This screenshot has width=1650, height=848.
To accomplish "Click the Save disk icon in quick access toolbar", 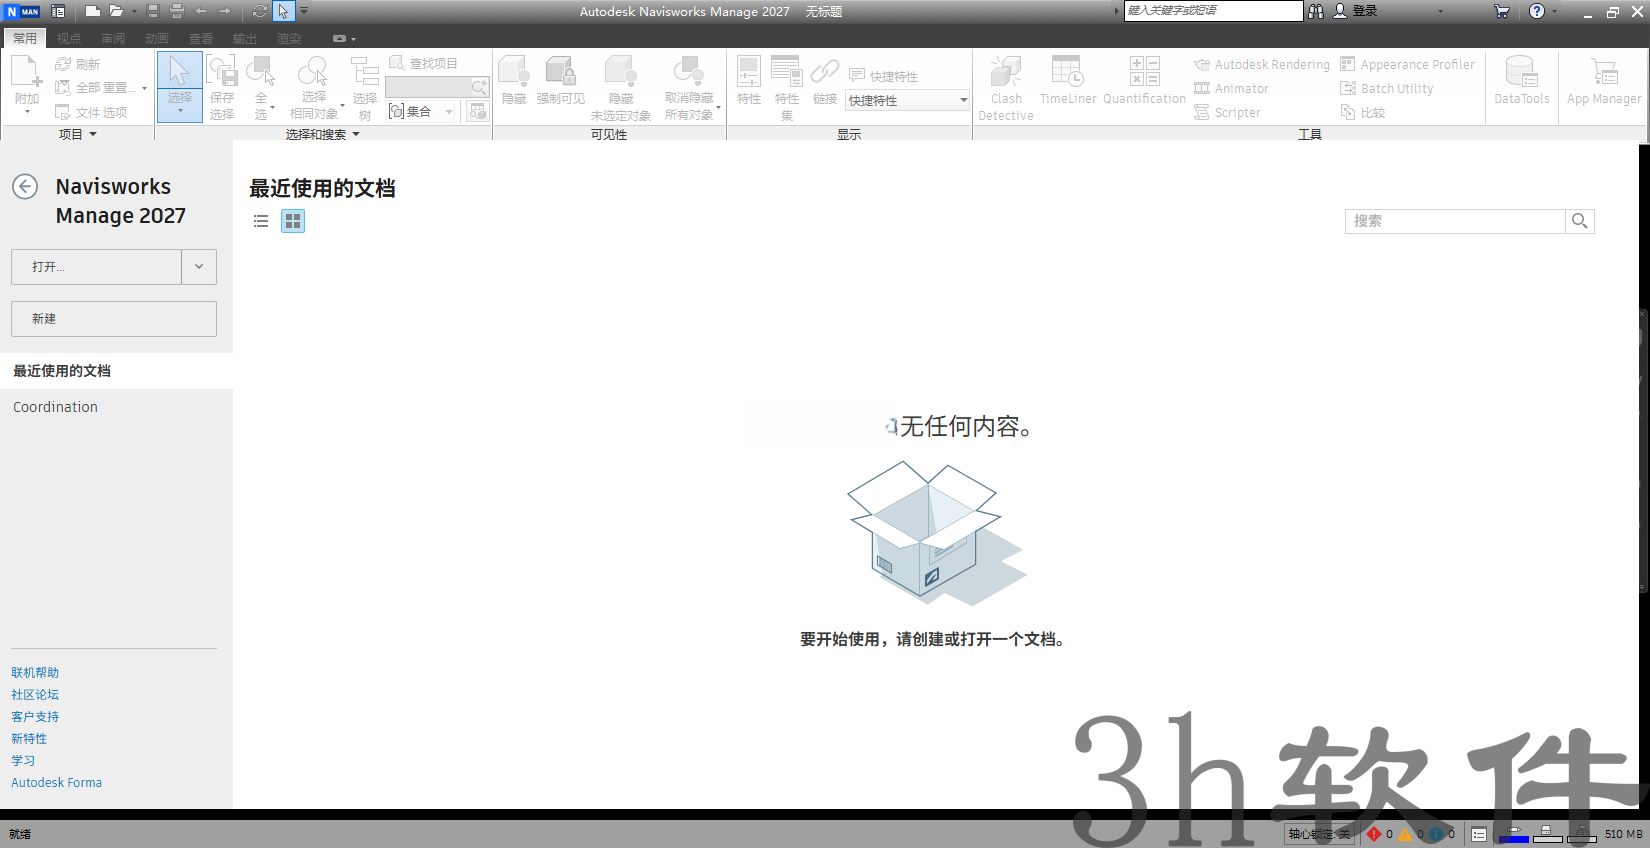I will click(x=153, y=11).
